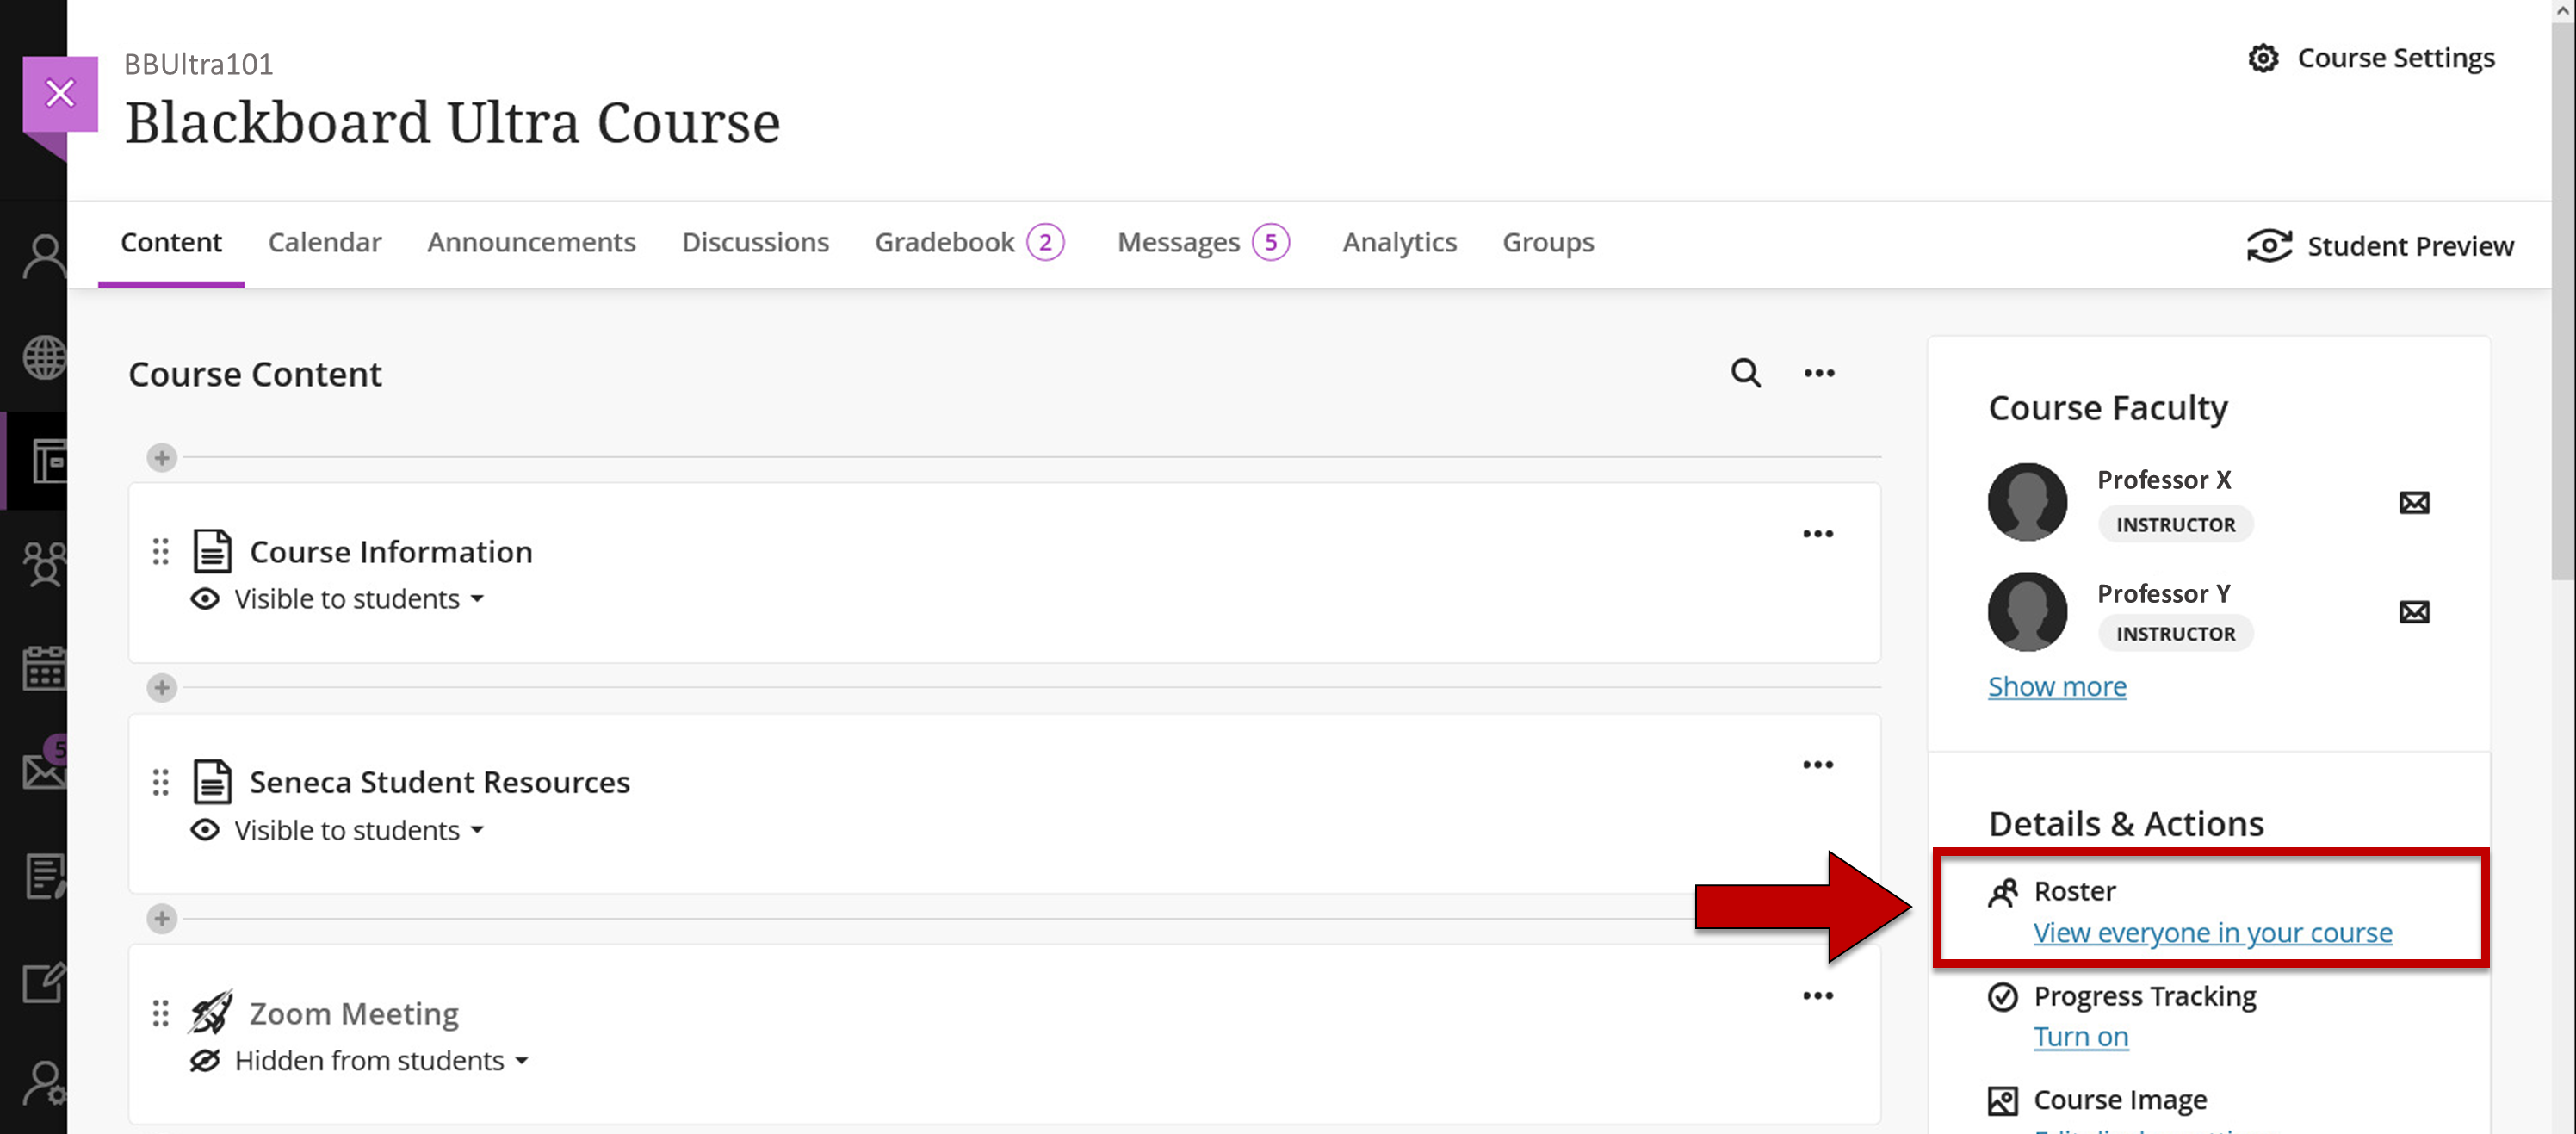This screenshot has height=1134, width=2576.
Task: Message Professor Y with the envelope icon
Action: (2414, 612)
